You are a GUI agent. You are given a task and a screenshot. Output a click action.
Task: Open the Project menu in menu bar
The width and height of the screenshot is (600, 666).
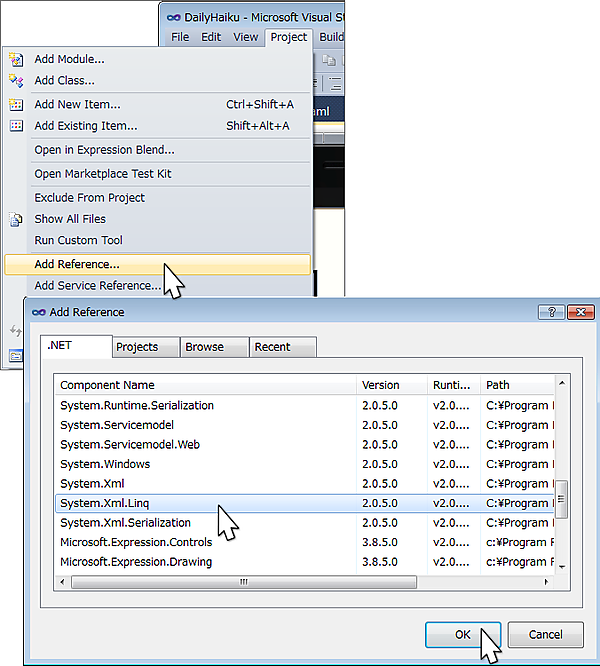[x=289, y=37]
